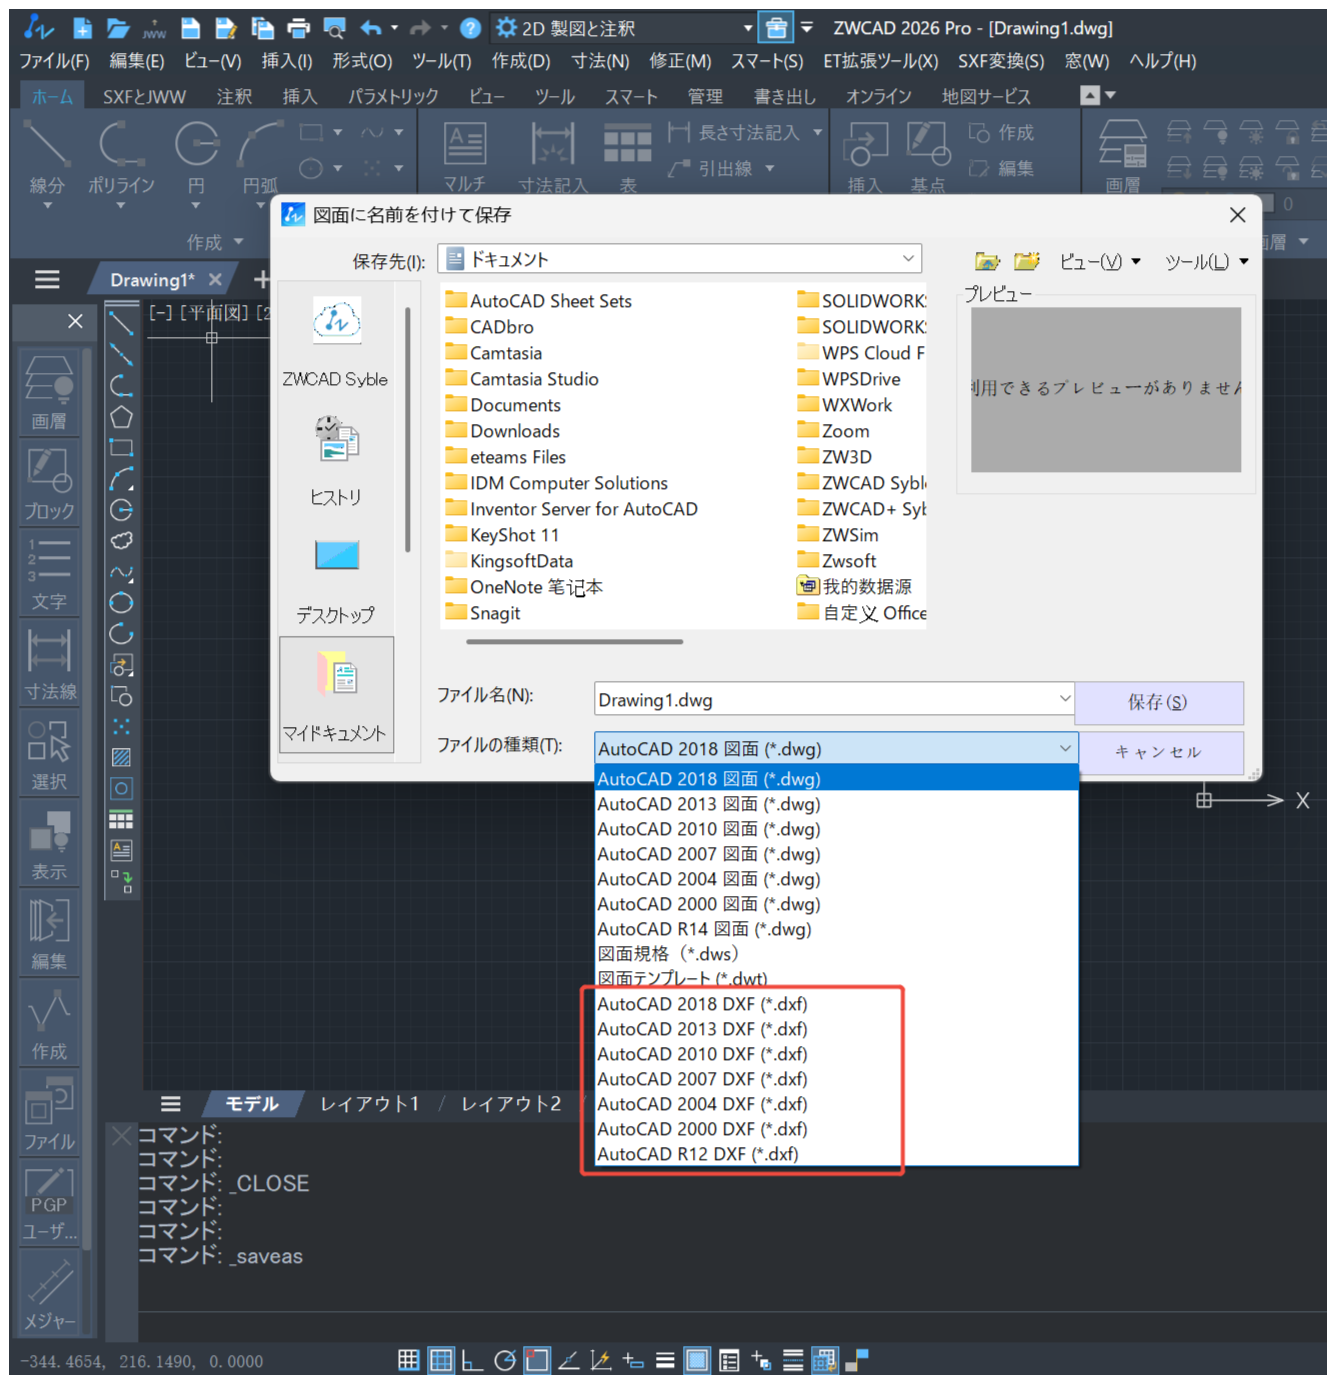The image size is (1327, 1375).
Task: Expand the 保存先 Documents location dropdown
Action: 908,259
